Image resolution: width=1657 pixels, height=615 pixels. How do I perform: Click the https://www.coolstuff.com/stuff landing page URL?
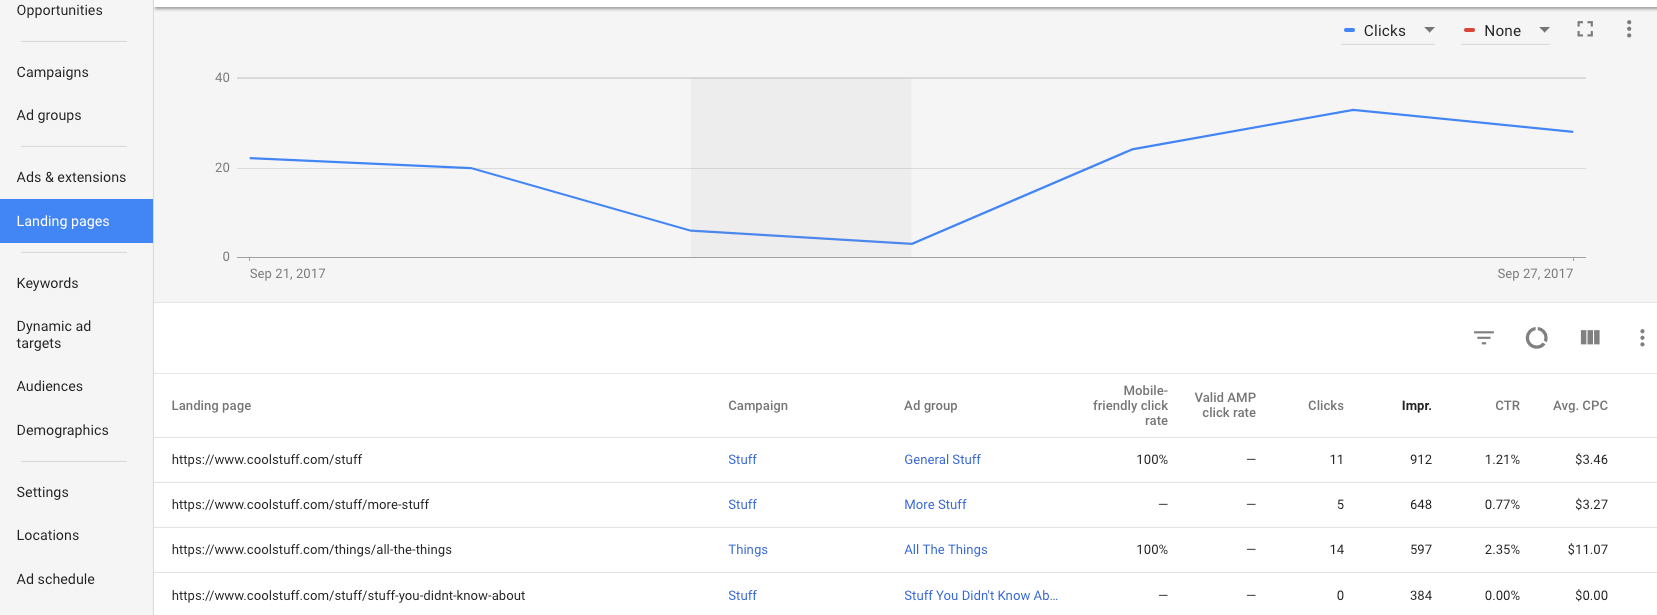[267, 460]
